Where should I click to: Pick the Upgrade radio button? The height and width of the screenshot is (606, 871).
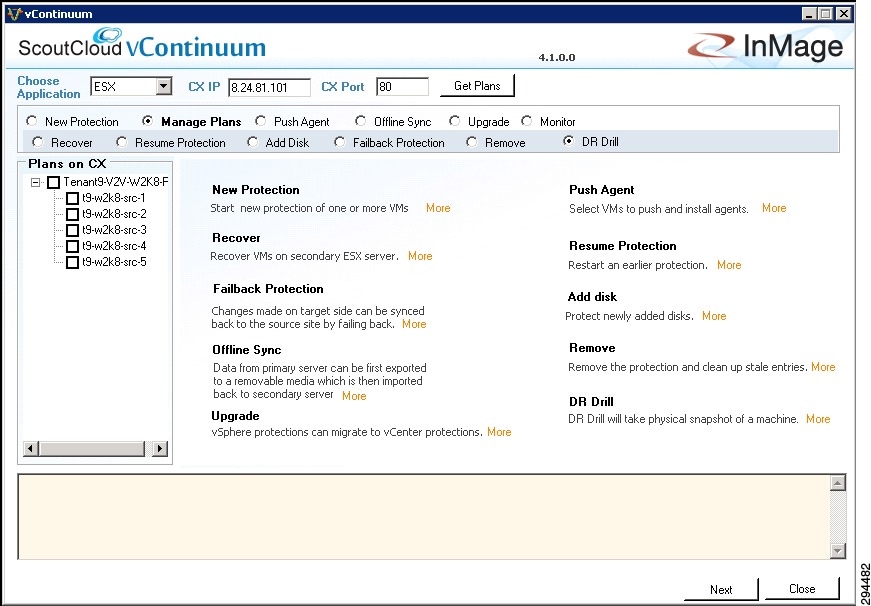pyautogui.click(x=455, y=121)
